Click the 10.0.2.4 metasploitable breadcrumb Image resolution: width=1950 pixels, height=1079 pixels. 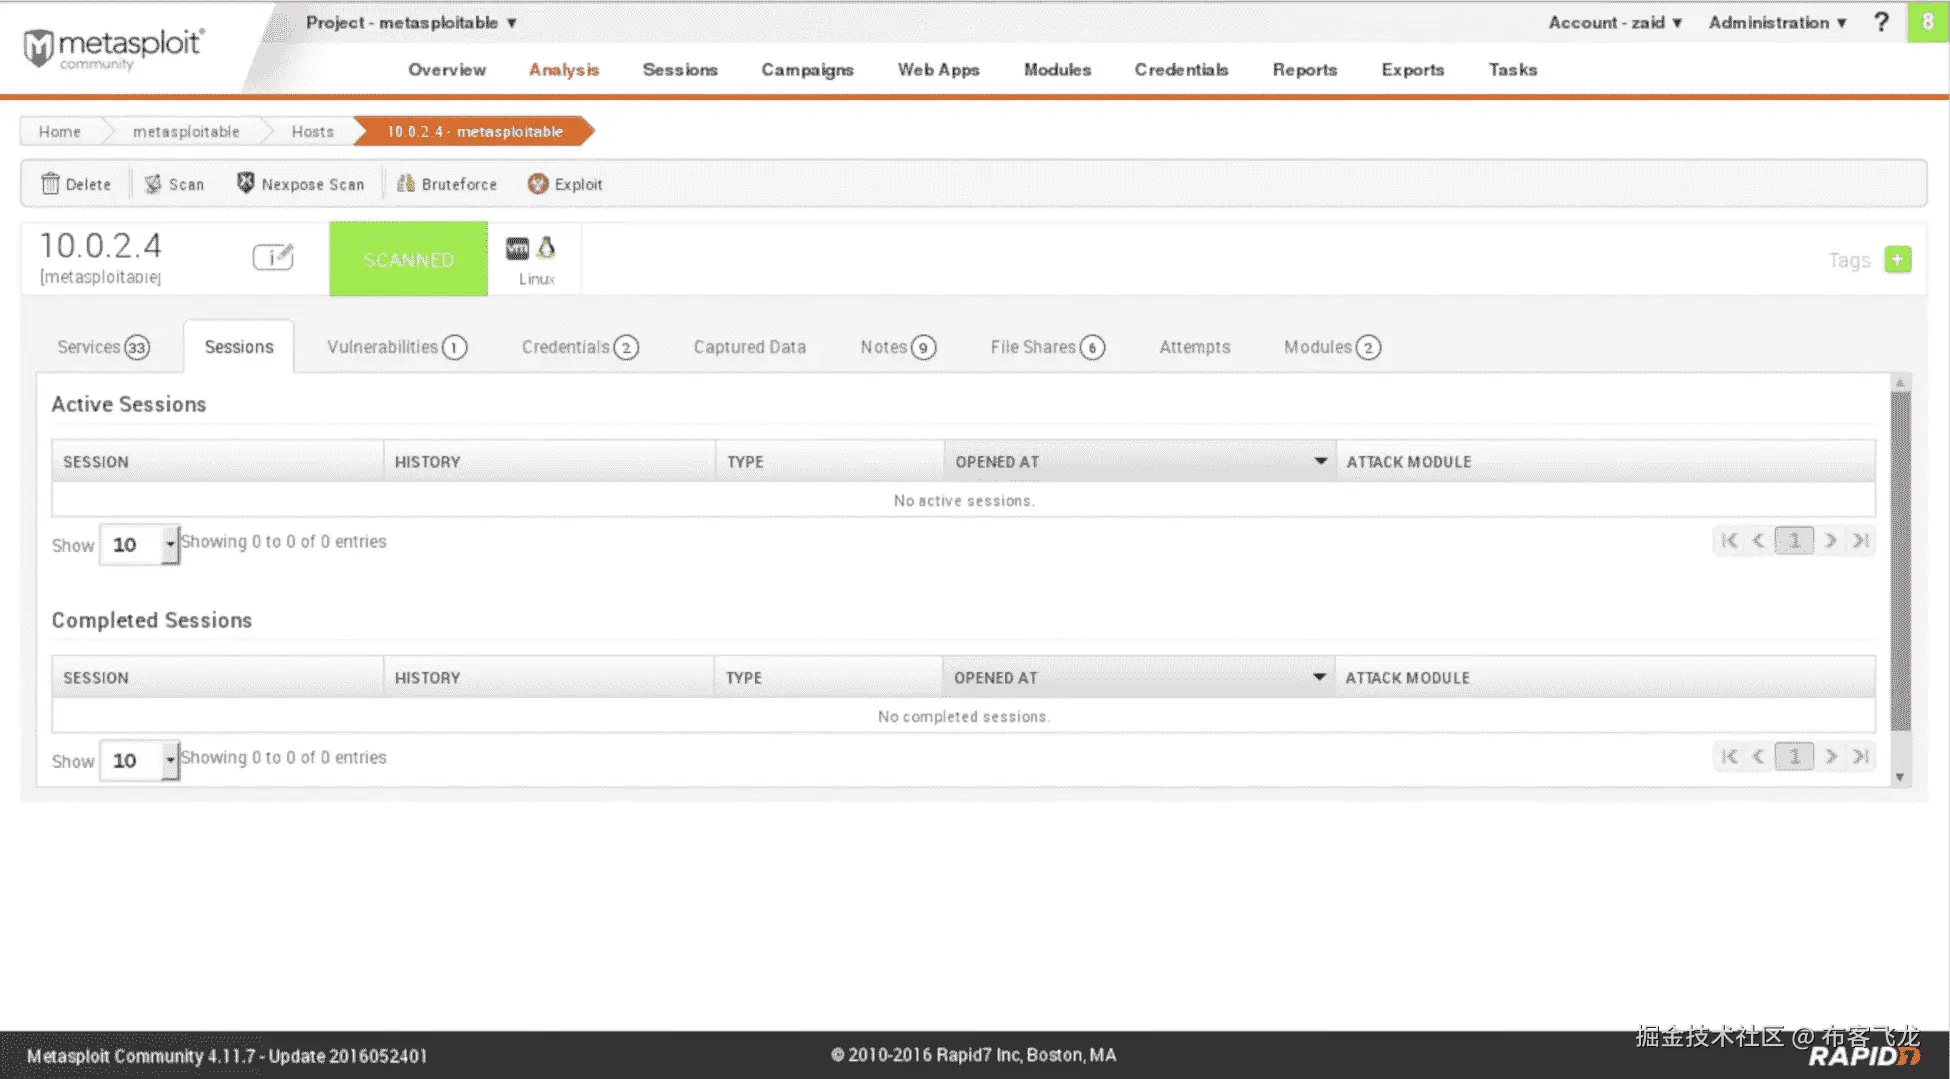(x=475, y=131)
